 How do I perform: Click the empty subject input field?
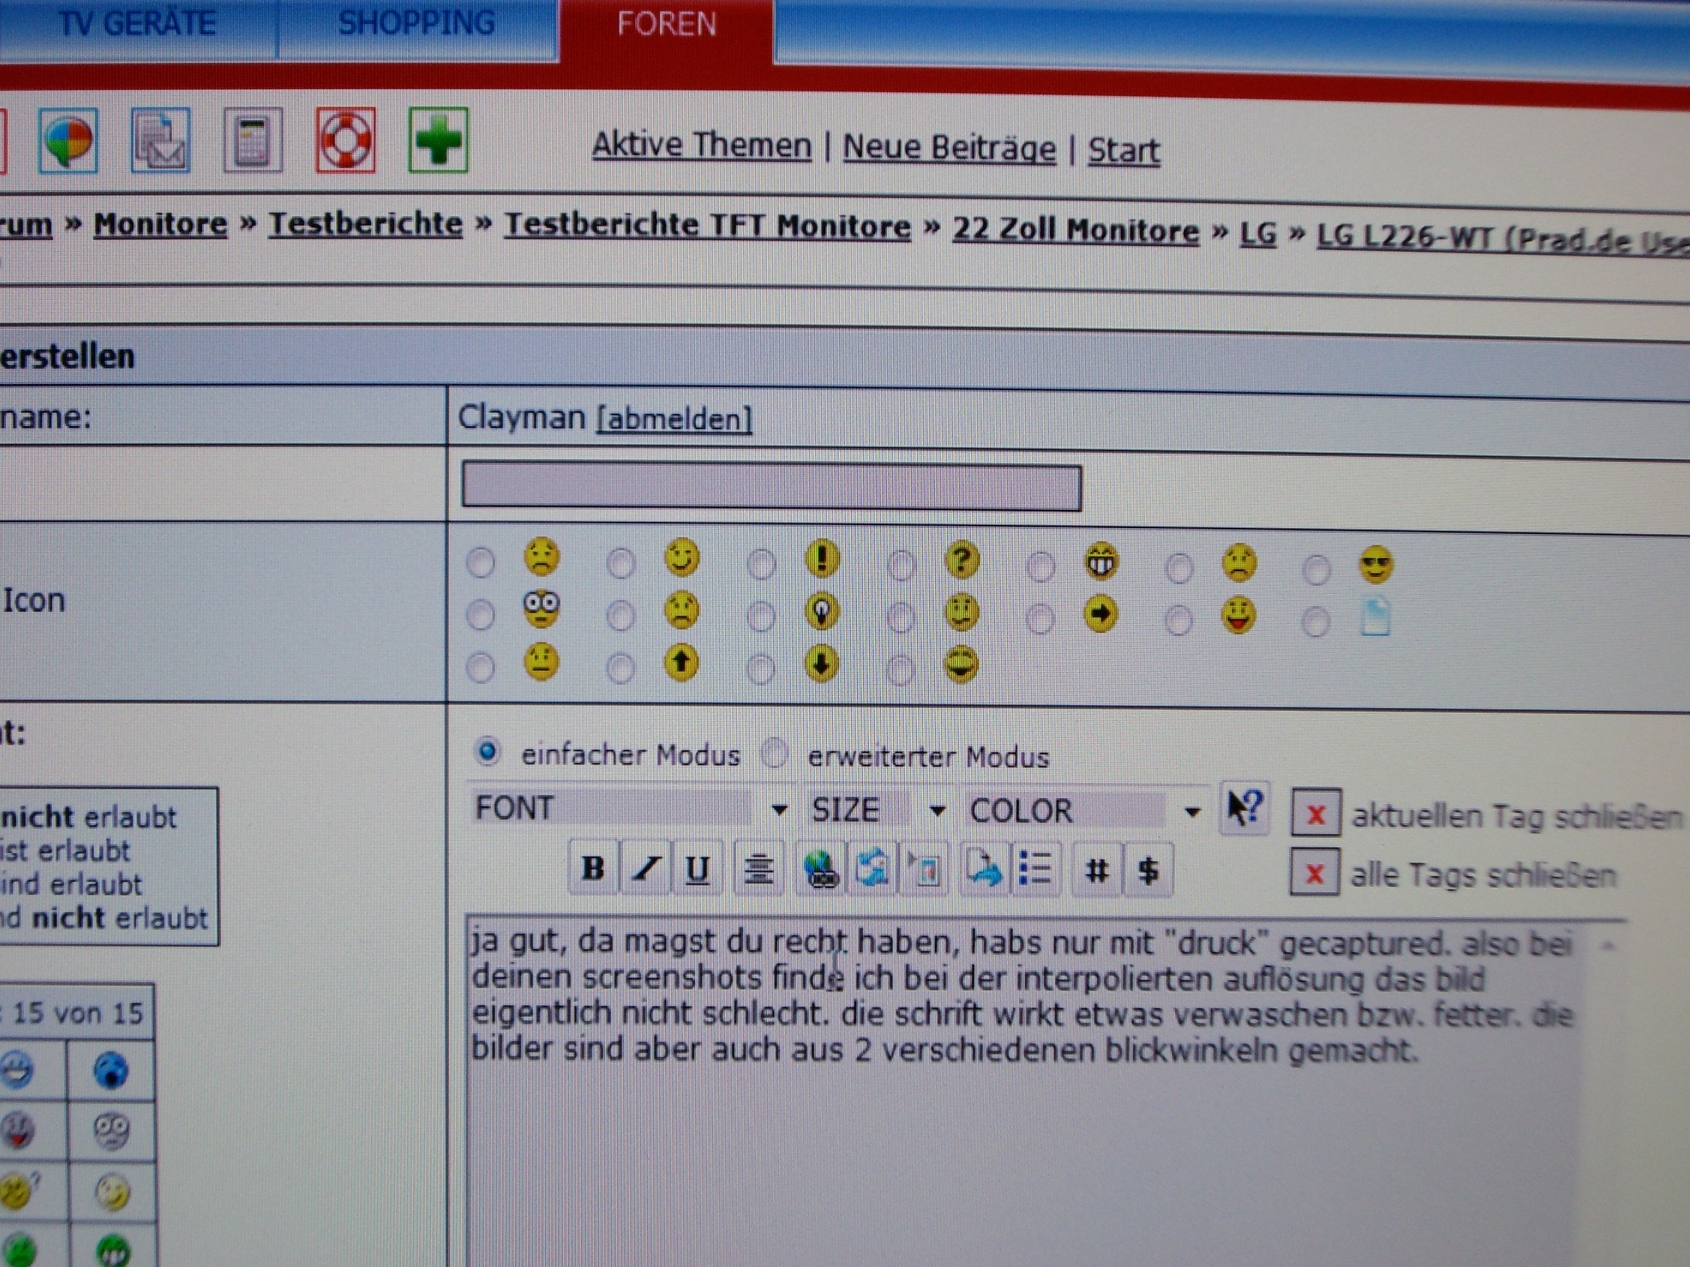tap(771, 487)
